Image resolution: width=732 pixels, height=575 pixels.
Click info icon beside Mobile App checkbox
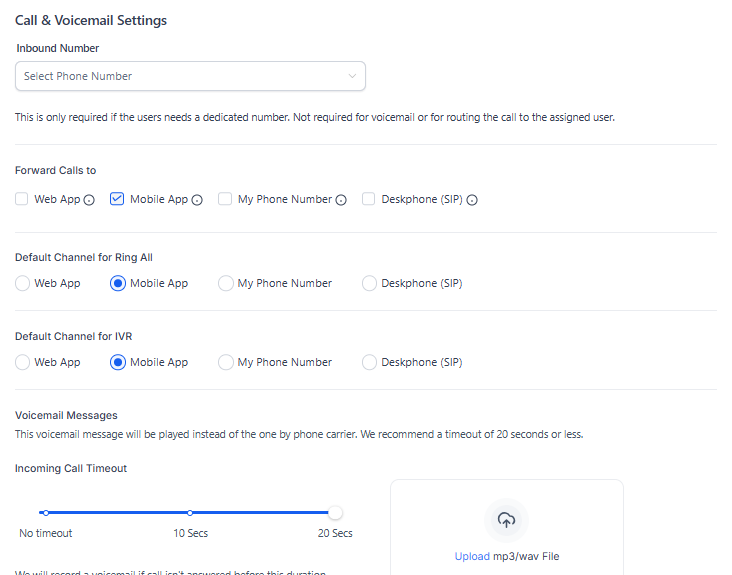click(x=197, y=200)
